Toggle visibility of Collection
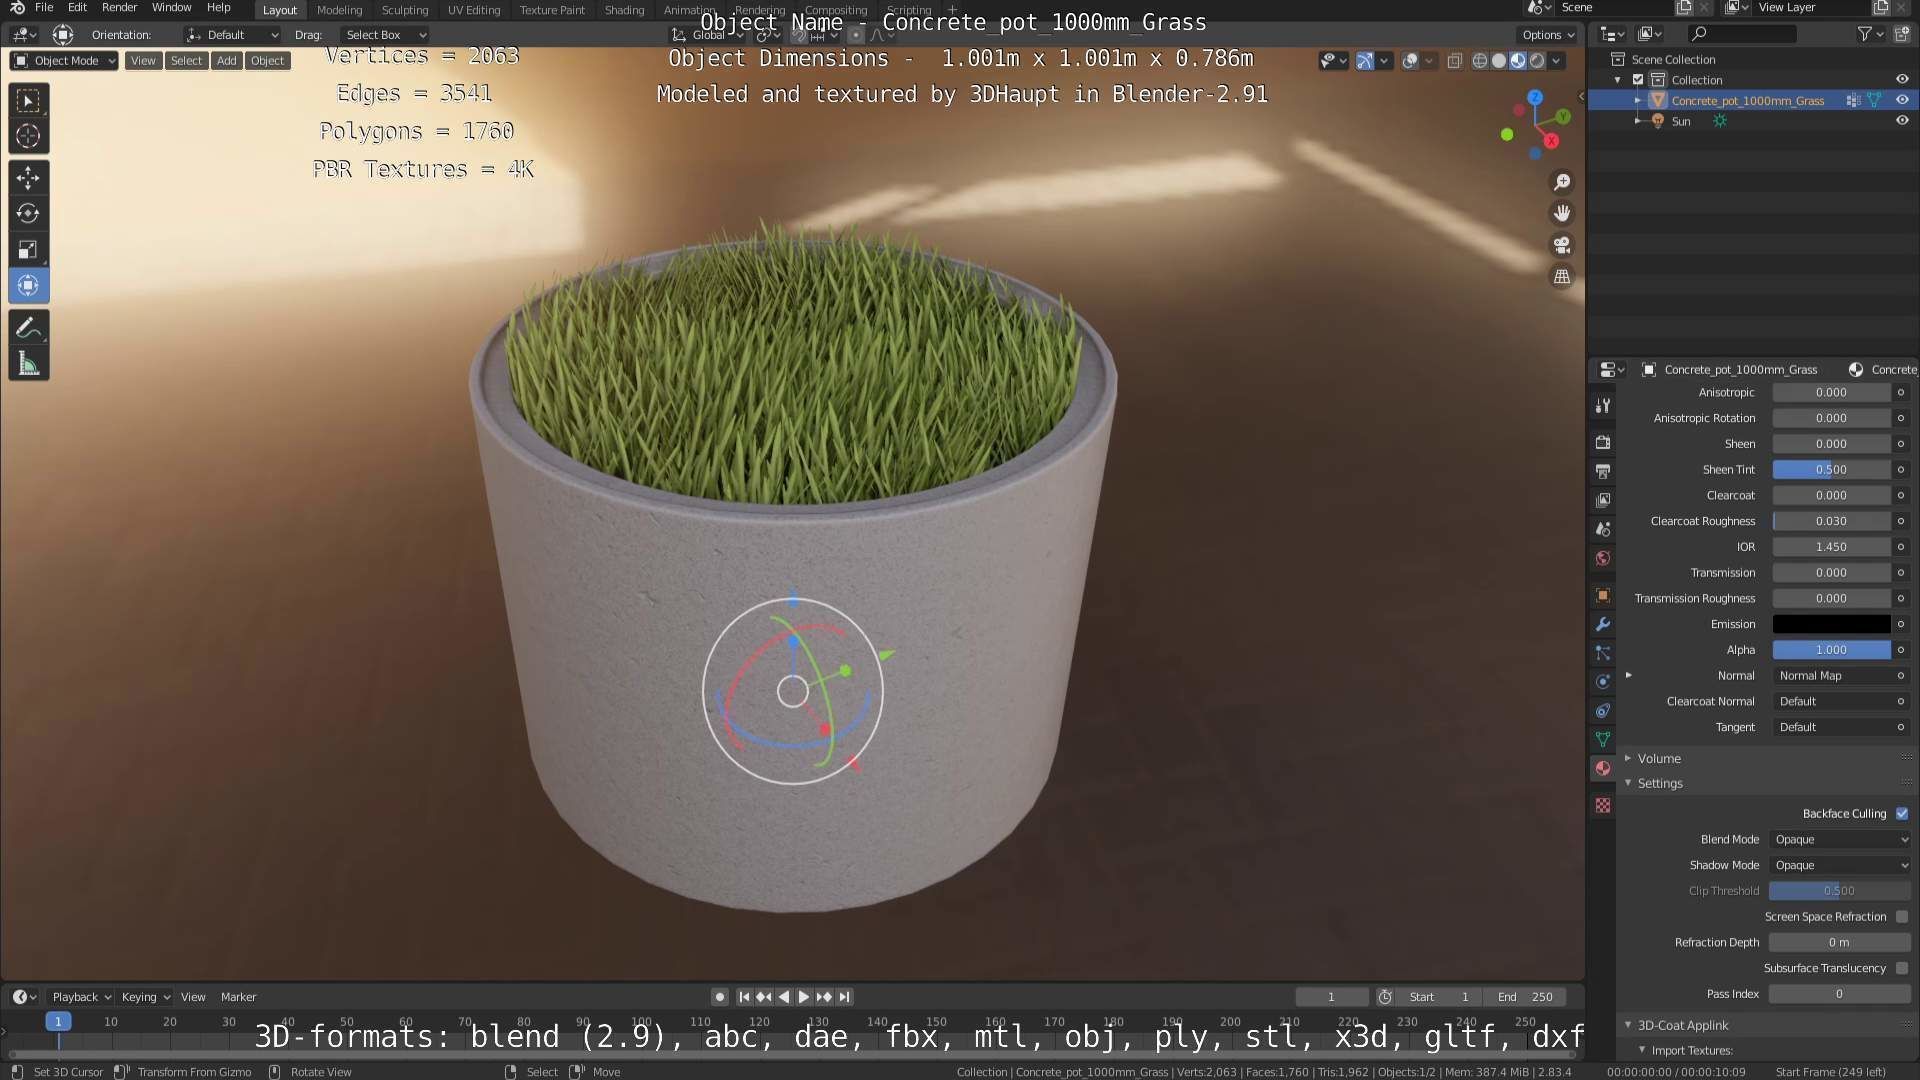Viewport: 1920px width, 1080px height. [1902, 80]
